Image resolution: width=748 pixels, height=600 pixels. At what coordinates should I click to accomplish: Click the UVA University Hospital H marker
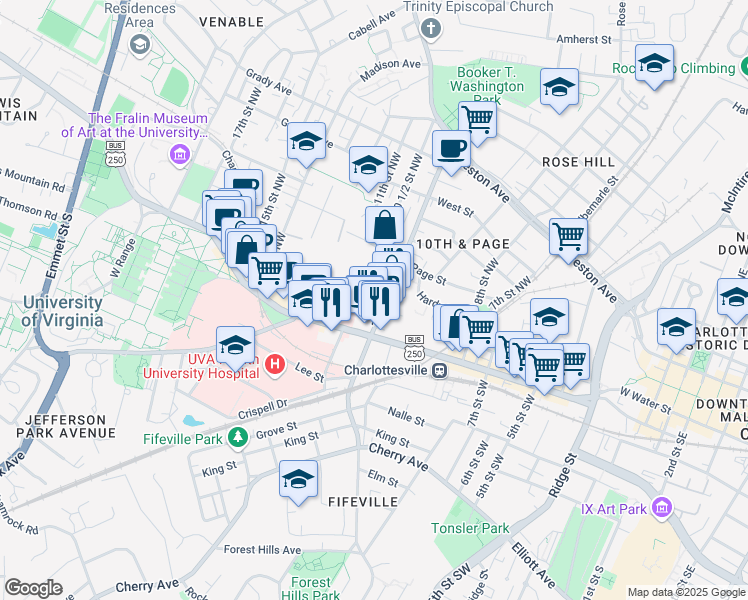tap(275, 365)
